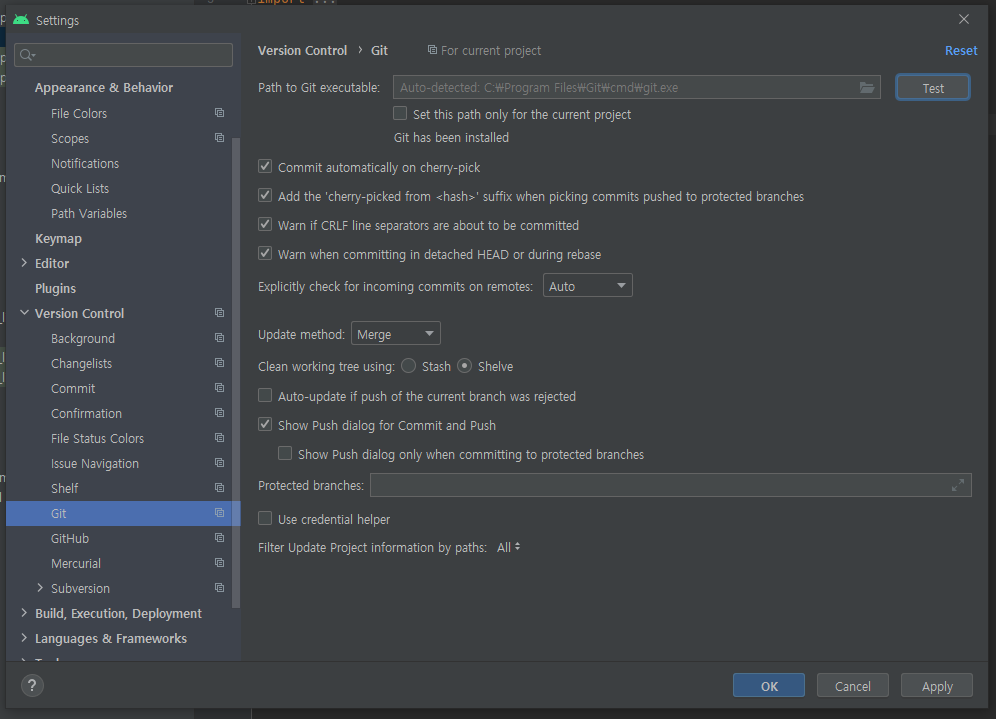Viewport: 996px width, 719px height.
Task: Click the Android Studio logo in title bar
Action: (x=21, y=20)
